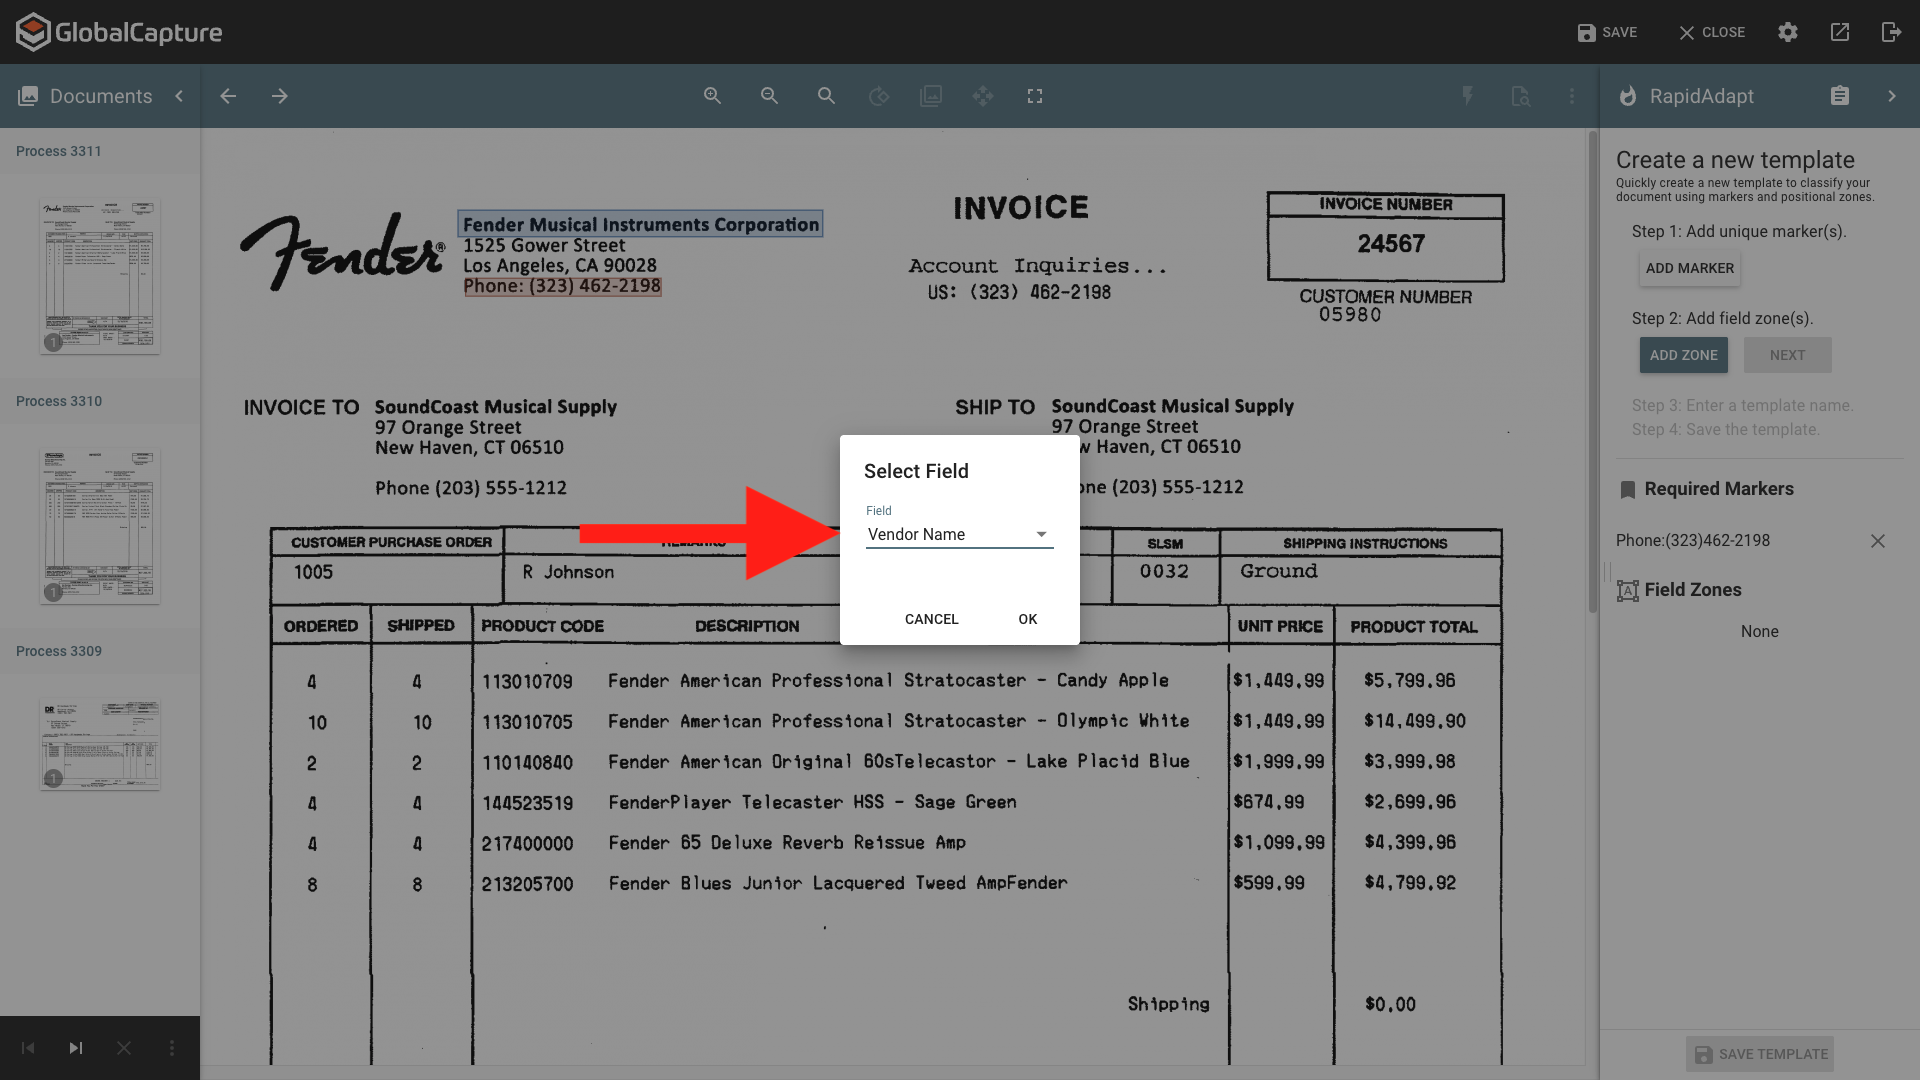The width and height of the screenshot is (1920, 1080).
Task: Click invoice number 24567
Action: (x=1391, y=244)
